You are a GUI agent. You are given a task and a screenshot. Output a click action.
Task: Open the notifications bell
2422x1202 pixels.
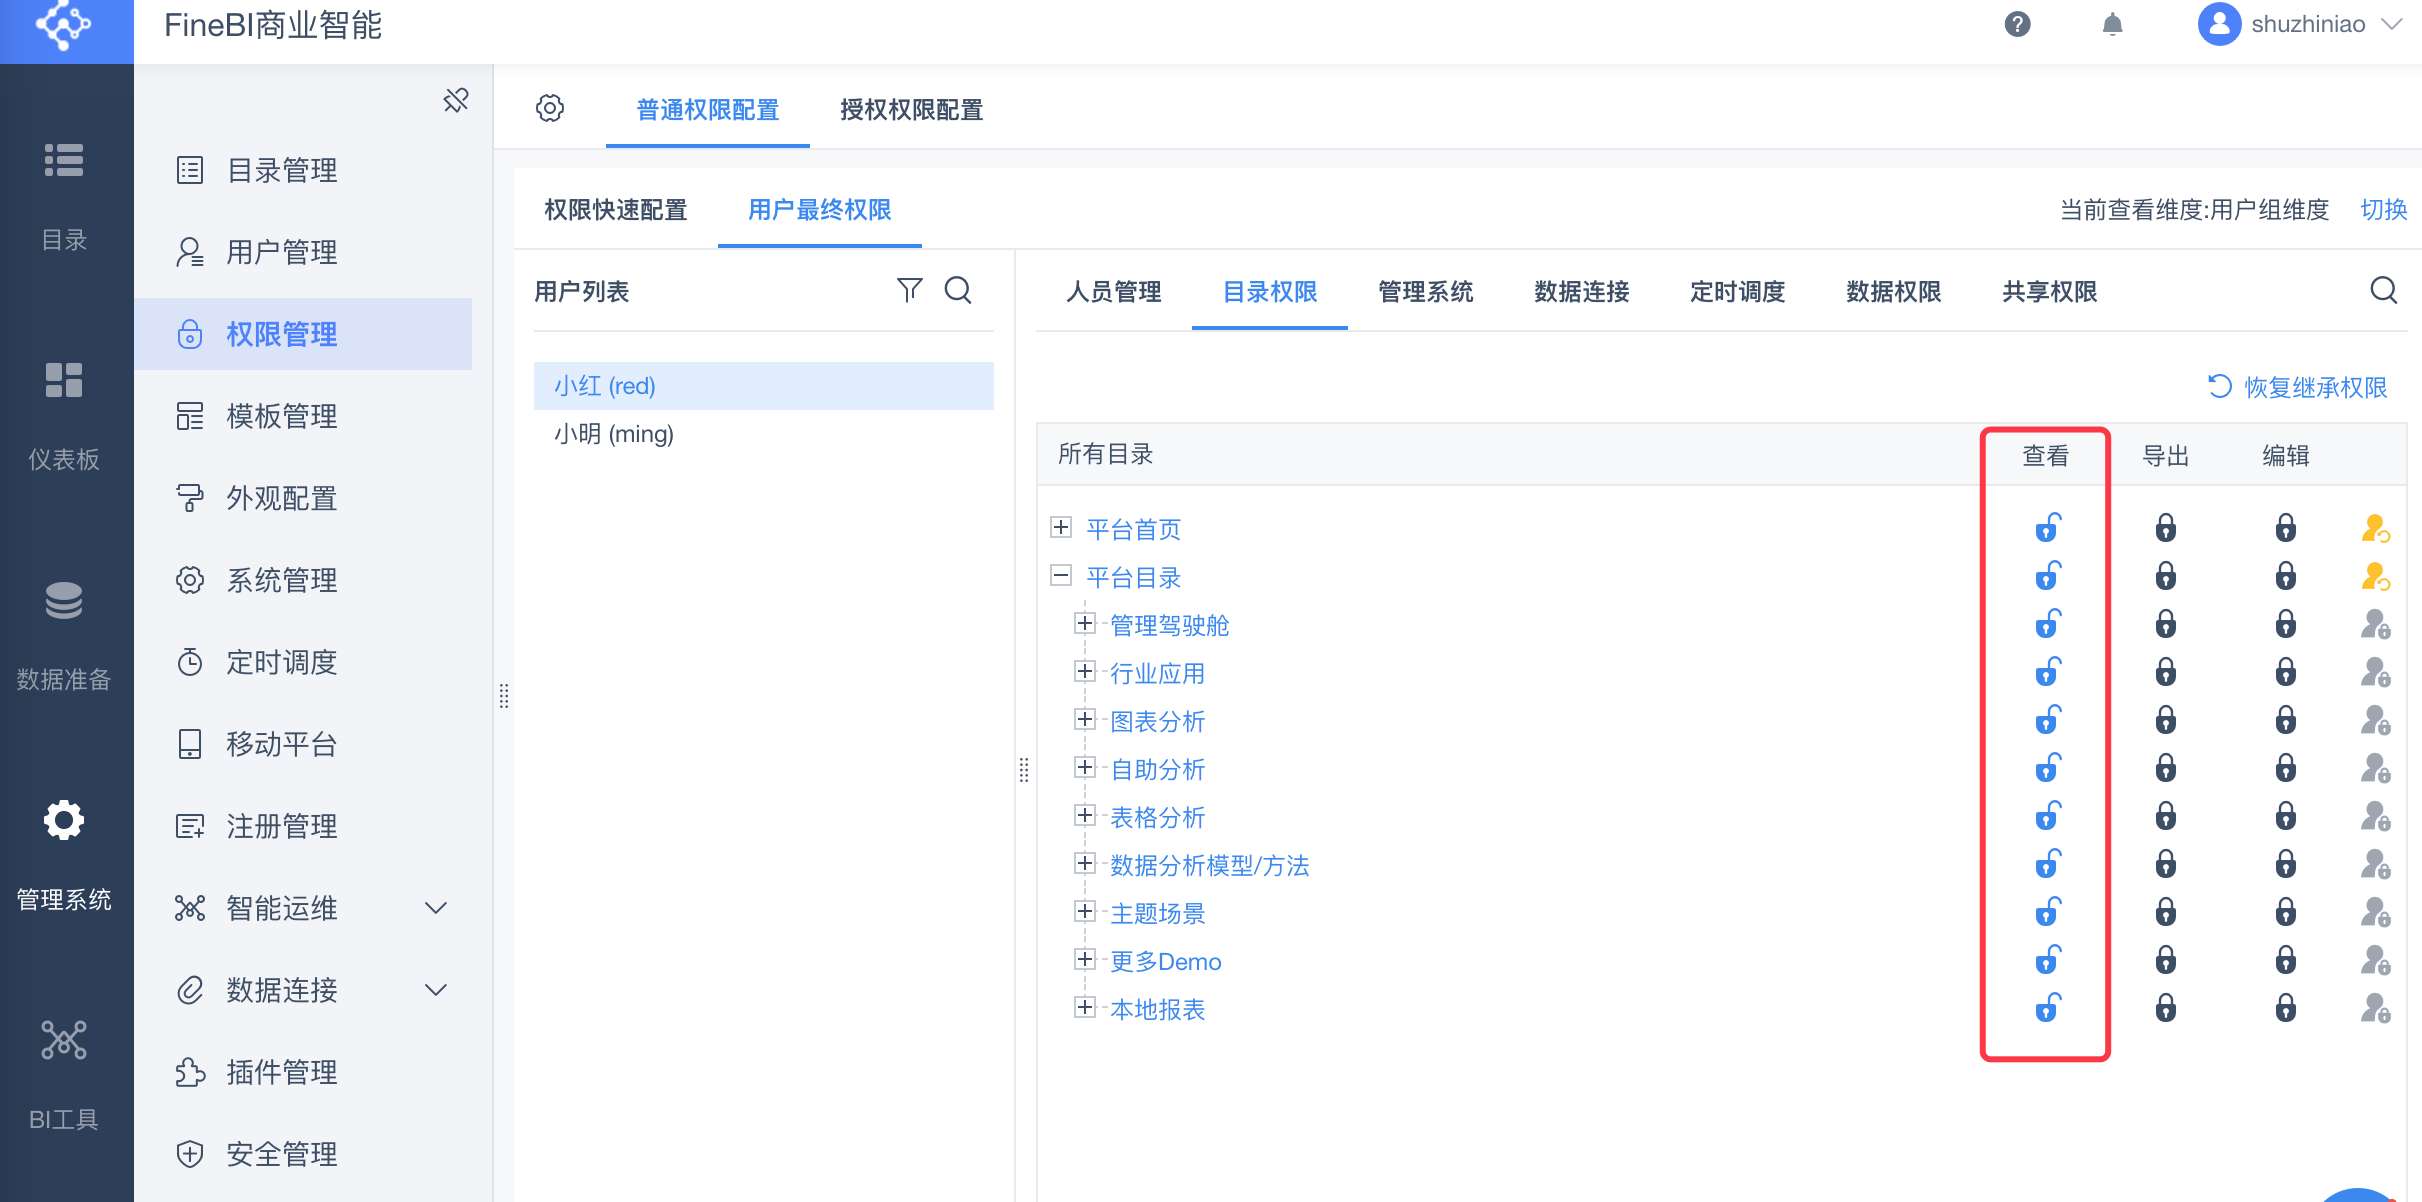2112,24
